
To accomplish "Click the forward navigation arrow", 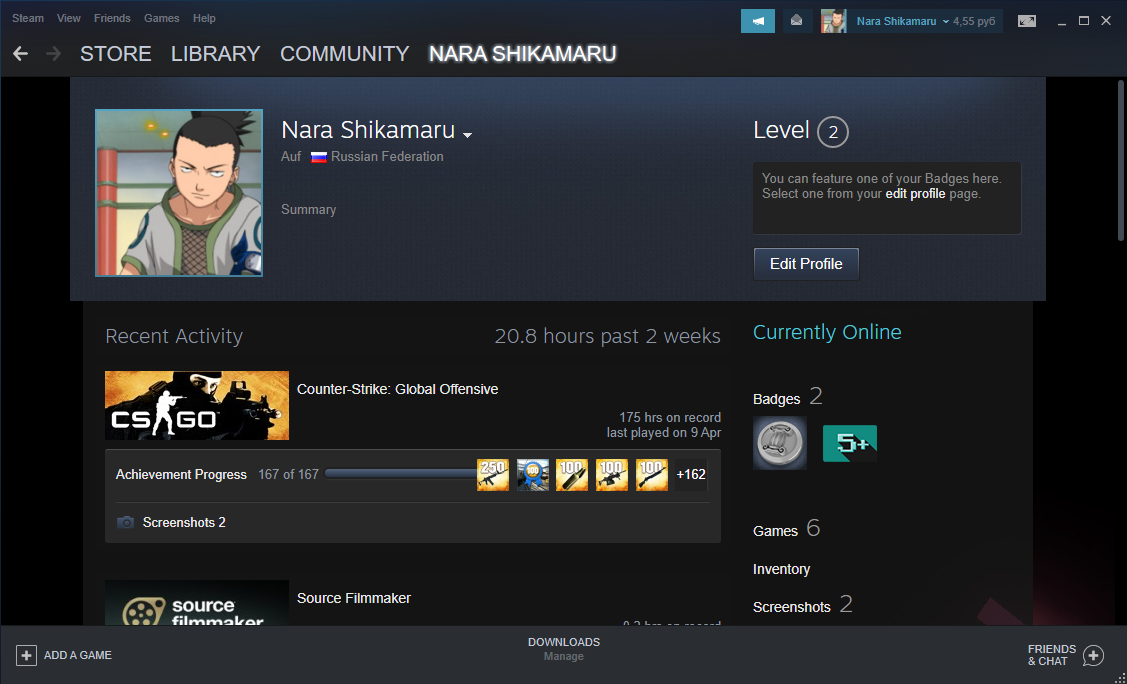I will (x=53, y=53).
